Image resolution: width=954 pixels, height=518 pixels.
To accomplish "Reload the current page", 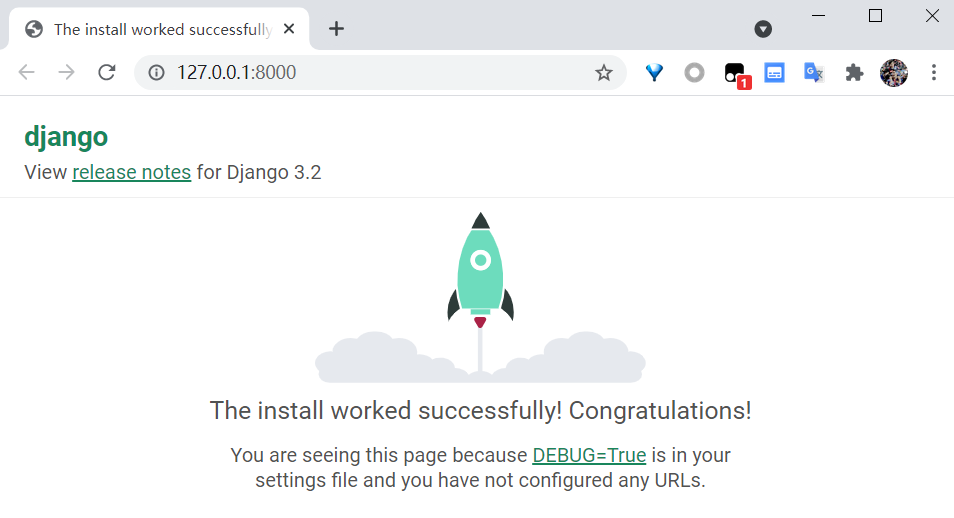I will 107,72.
